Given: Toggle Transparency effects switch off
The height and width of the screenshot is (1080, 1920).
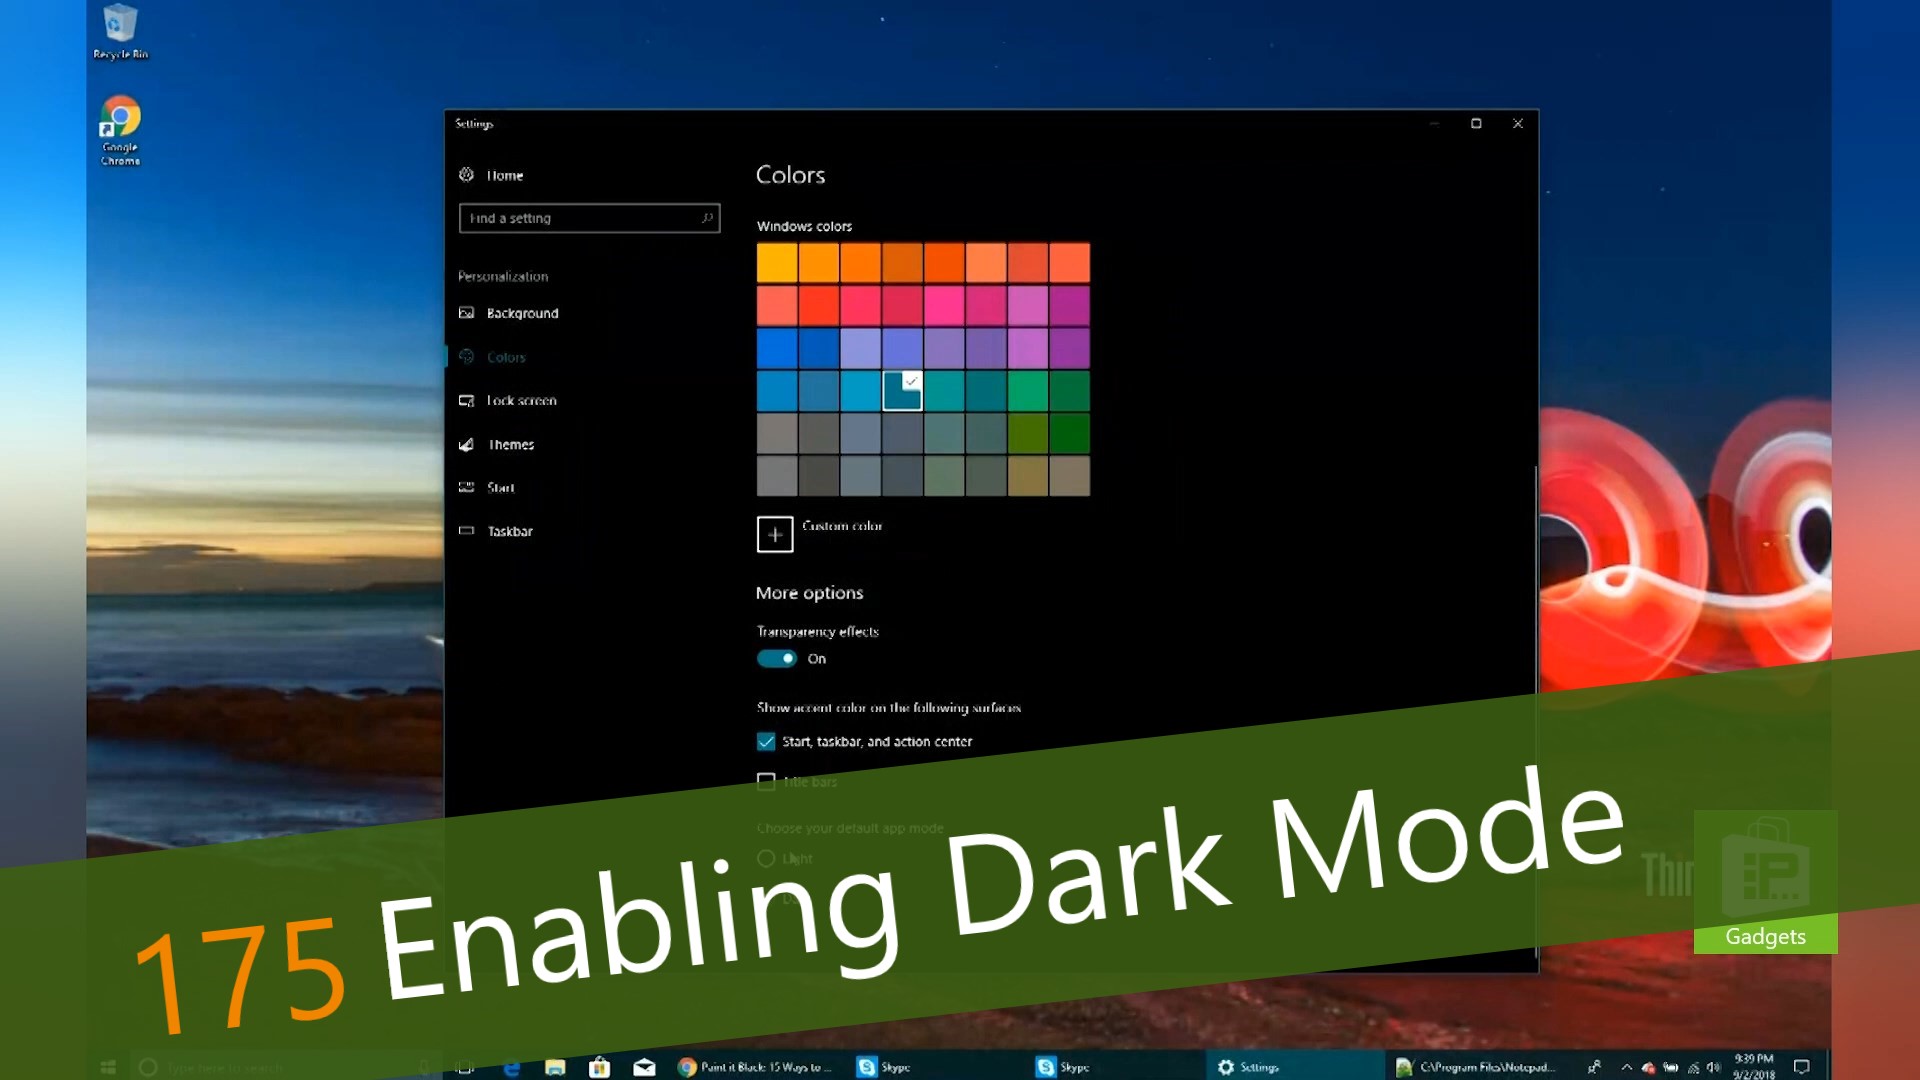Looking at the screenshot, I should tap(776, 658).
